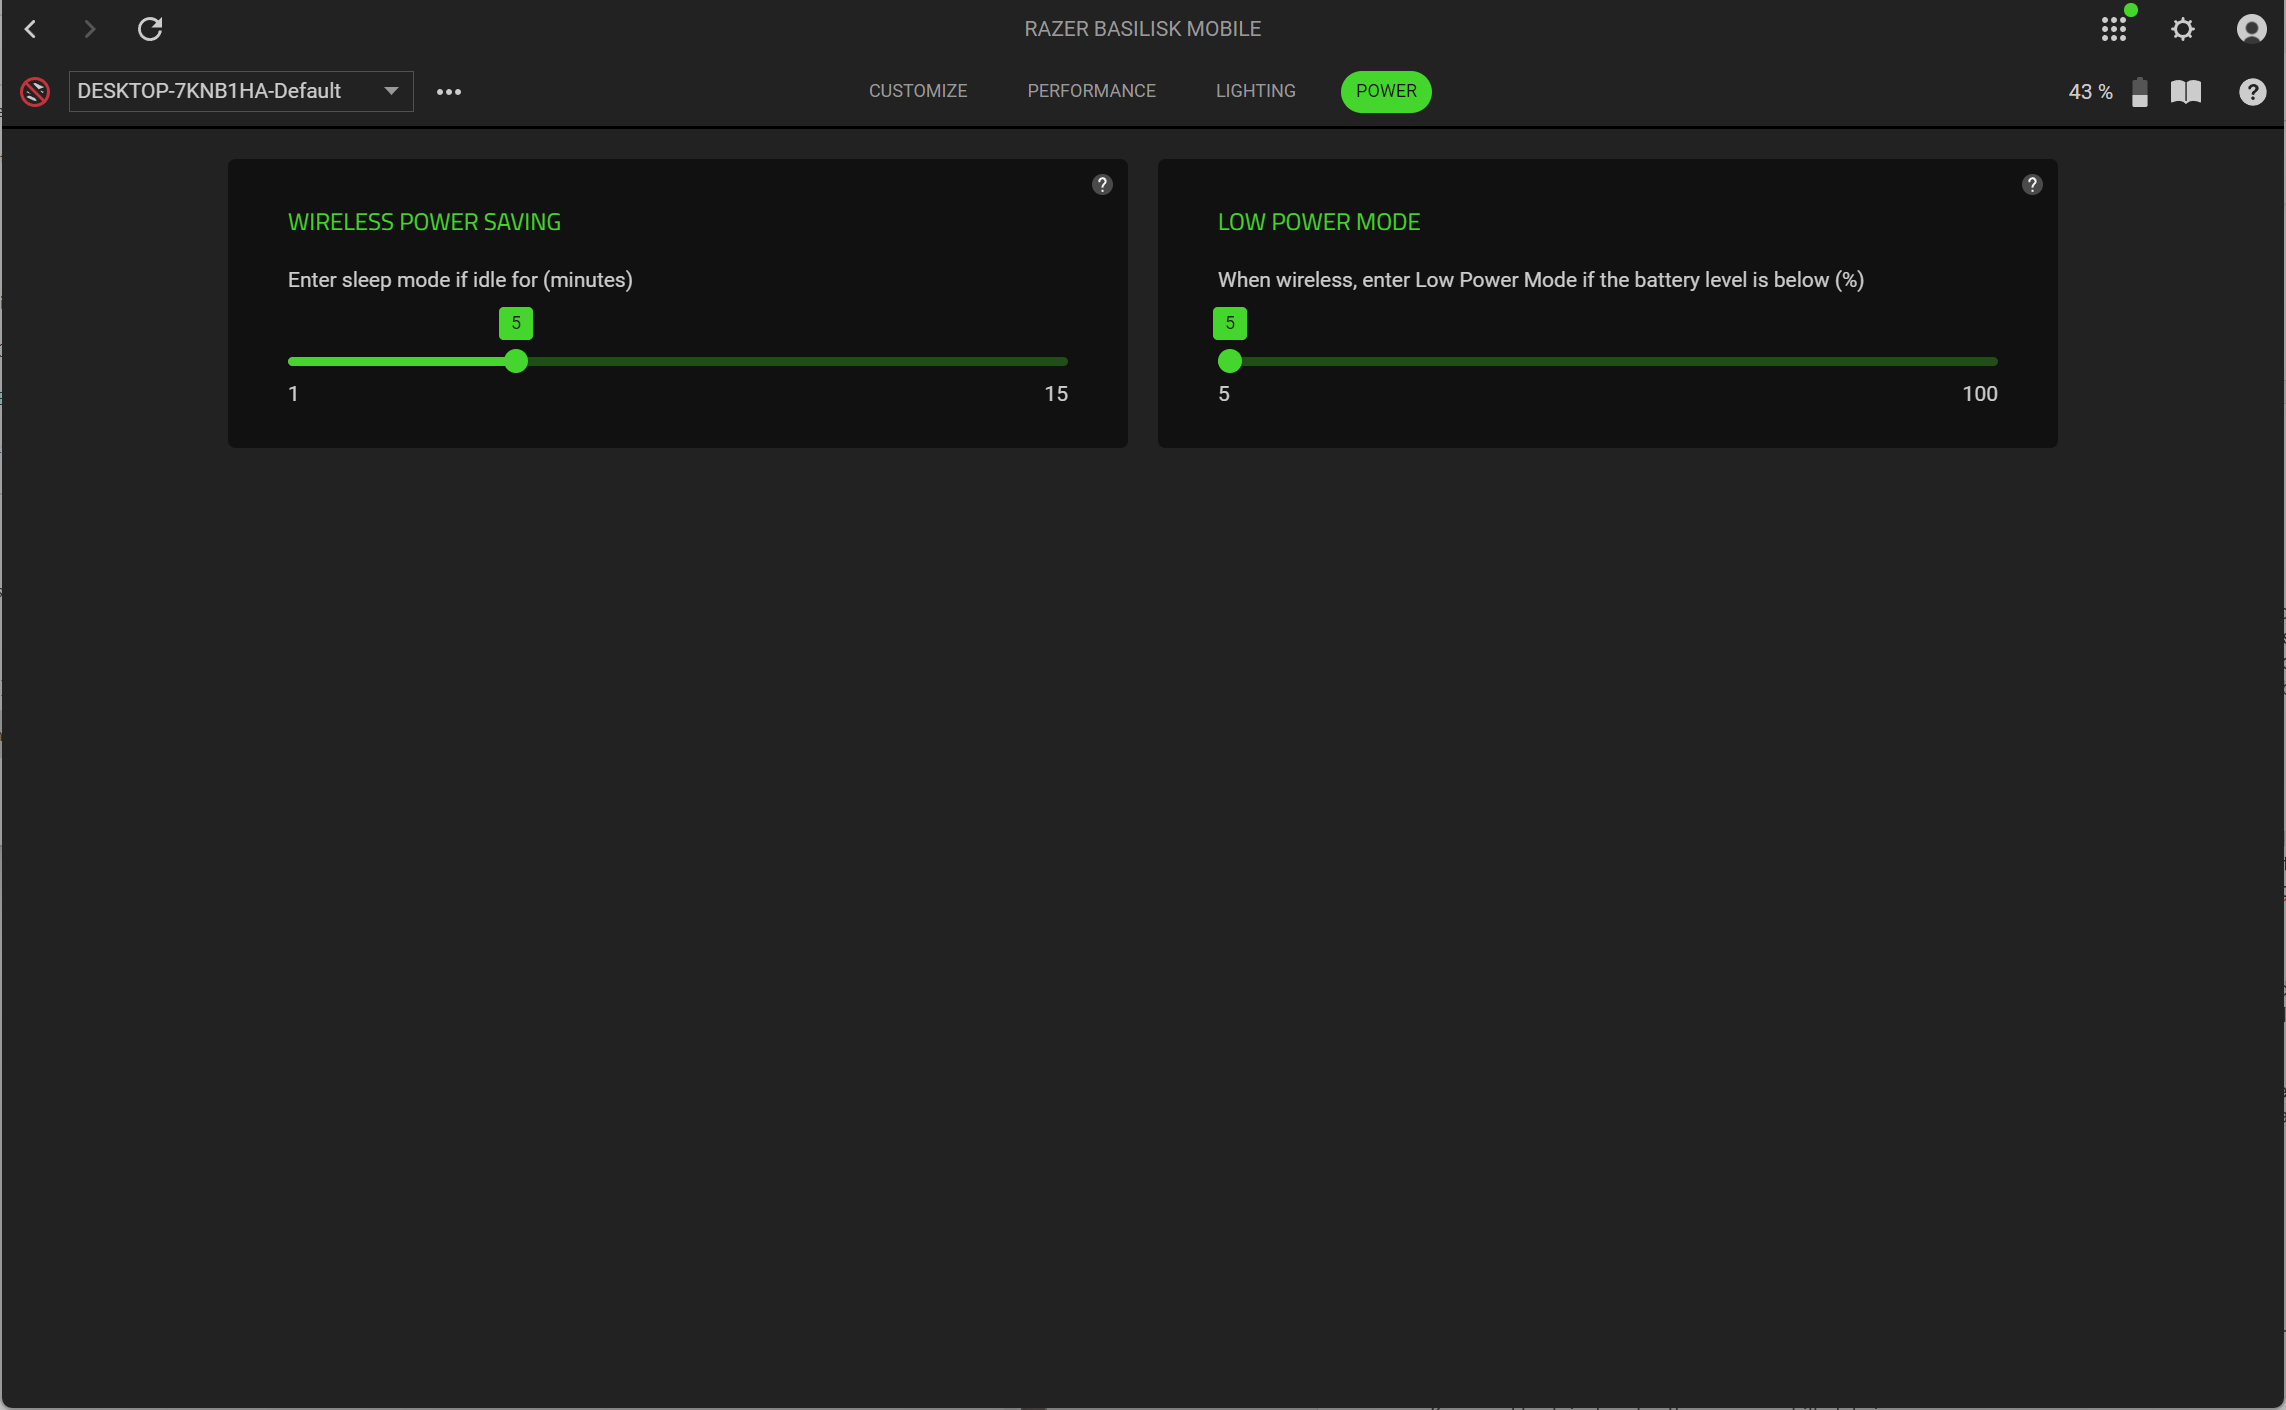Click the sleep slider minimum label 1
The image size is (2286, 1410).
click(x=293, y=394)
